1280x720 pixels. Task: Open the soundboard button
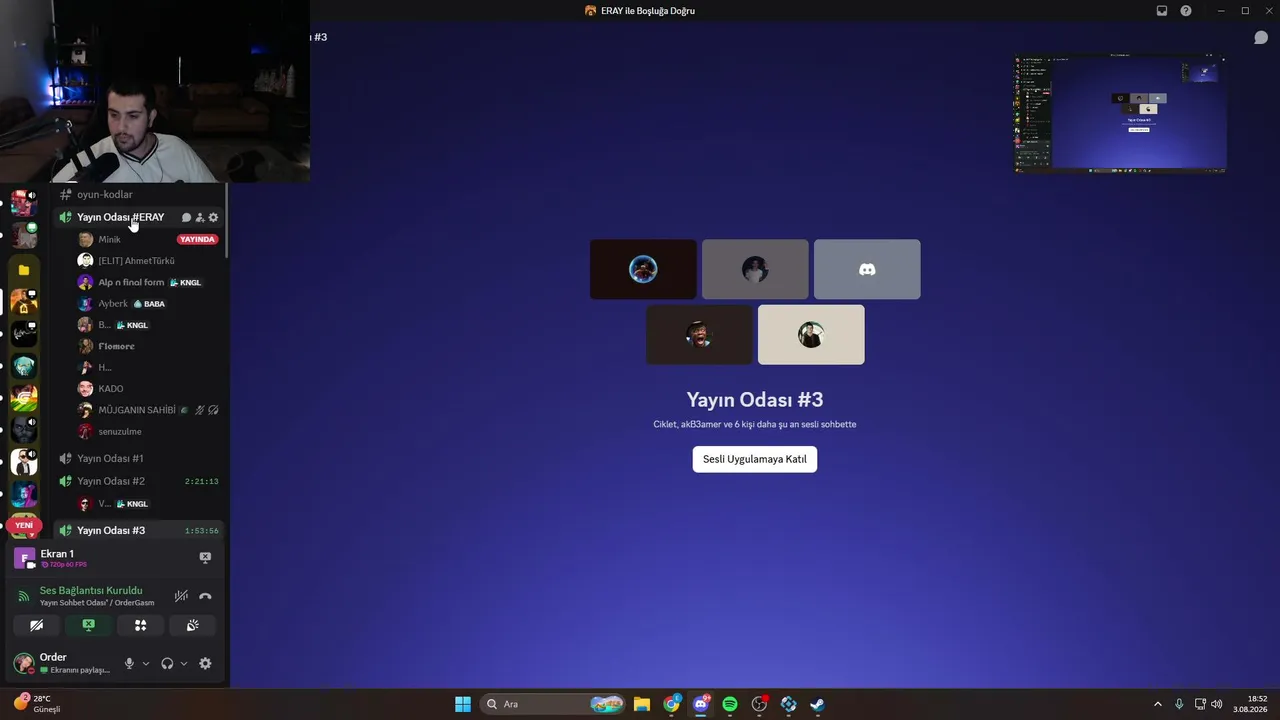click(193, 625)
